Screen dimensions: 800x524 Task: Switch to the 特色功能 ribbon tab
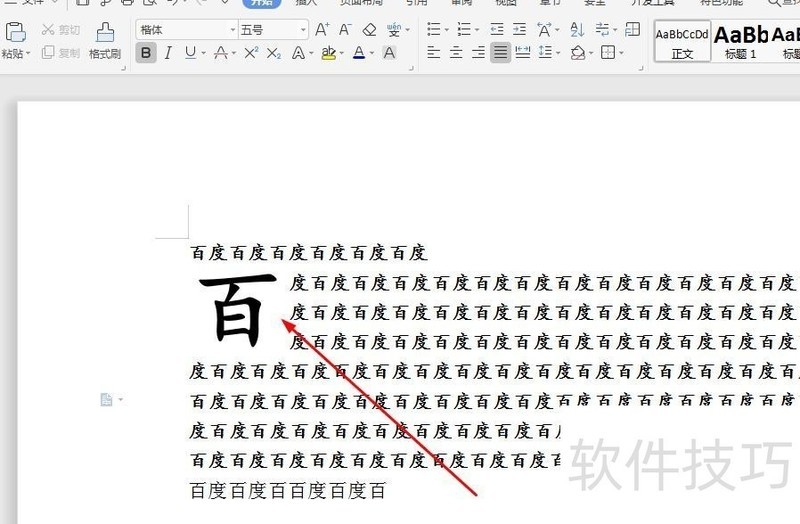(721, 2)
